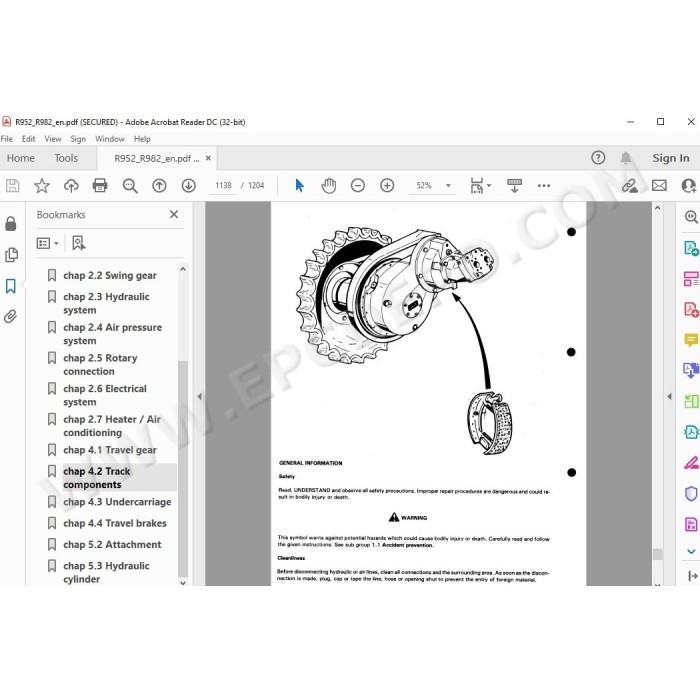Open bookmark chap 5.2 Attachment
This screenshot has height=700, width=700.
coord(112,545)
